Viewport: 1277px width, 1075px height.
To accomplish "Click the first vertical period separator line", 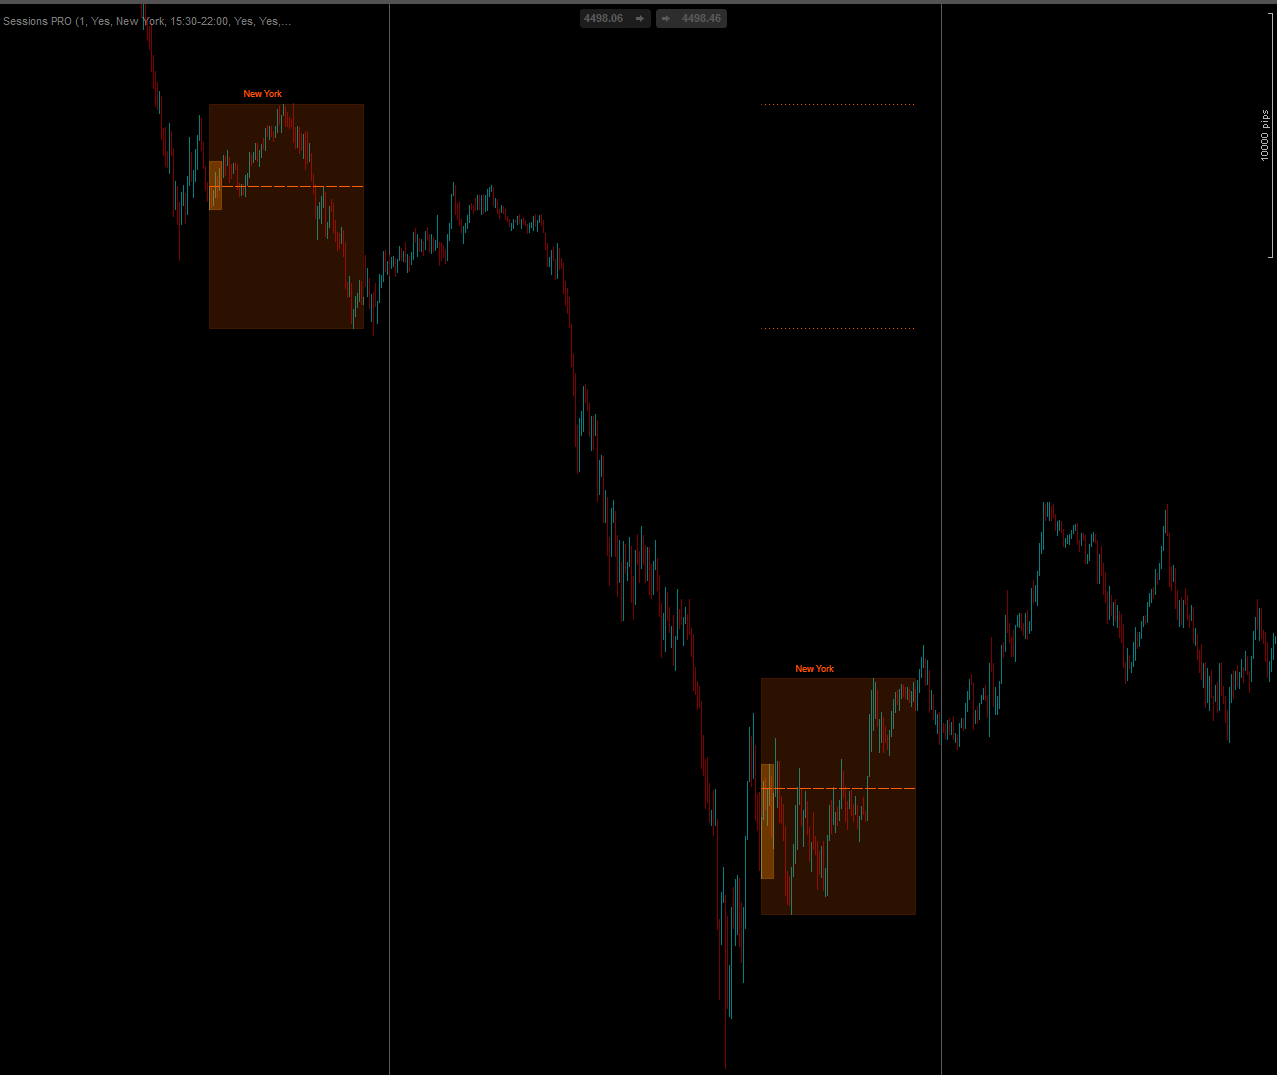I will [x=389, y=600].
